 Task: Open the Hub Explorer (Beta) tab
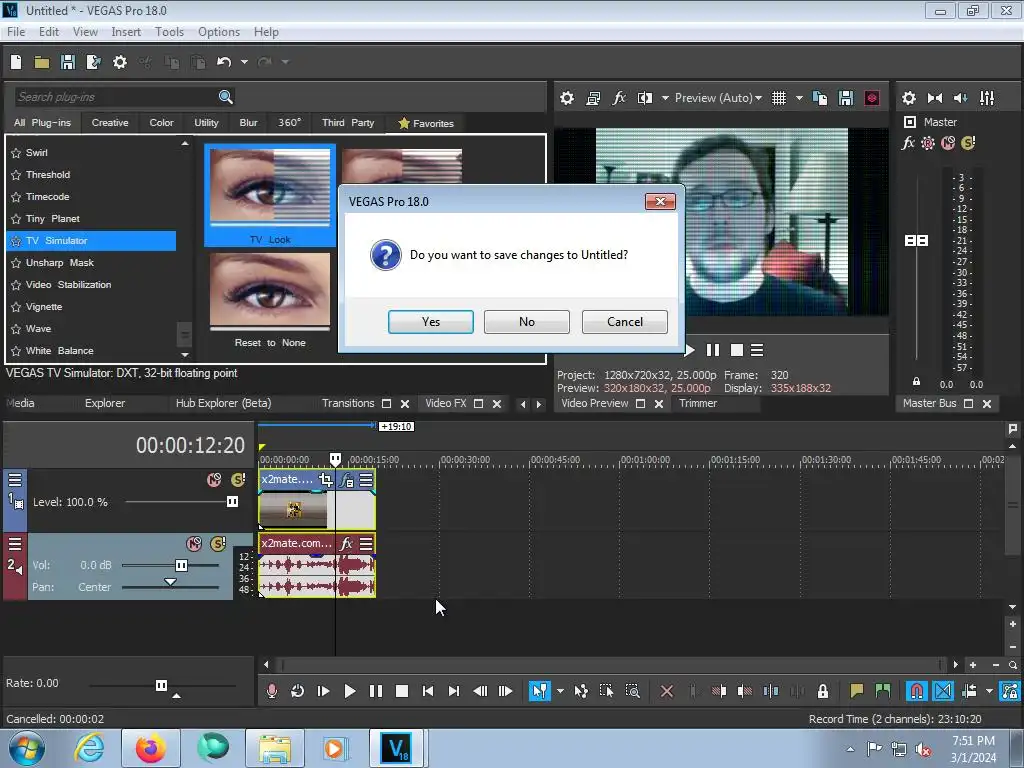pyautogui.click(x=223, y=403)
